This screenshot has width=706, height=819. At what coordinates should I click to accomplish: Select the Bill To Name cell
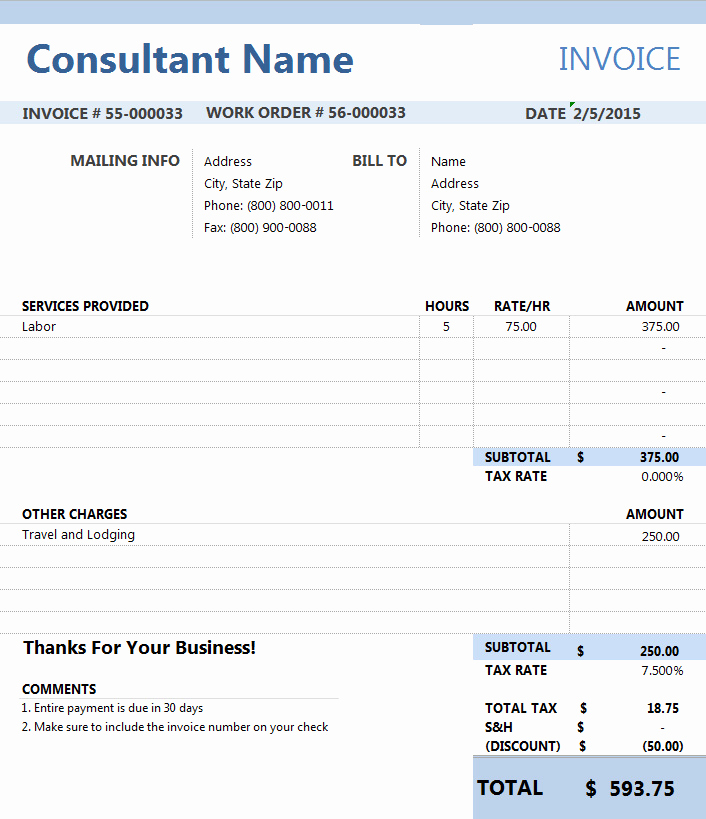coord(448,161)
